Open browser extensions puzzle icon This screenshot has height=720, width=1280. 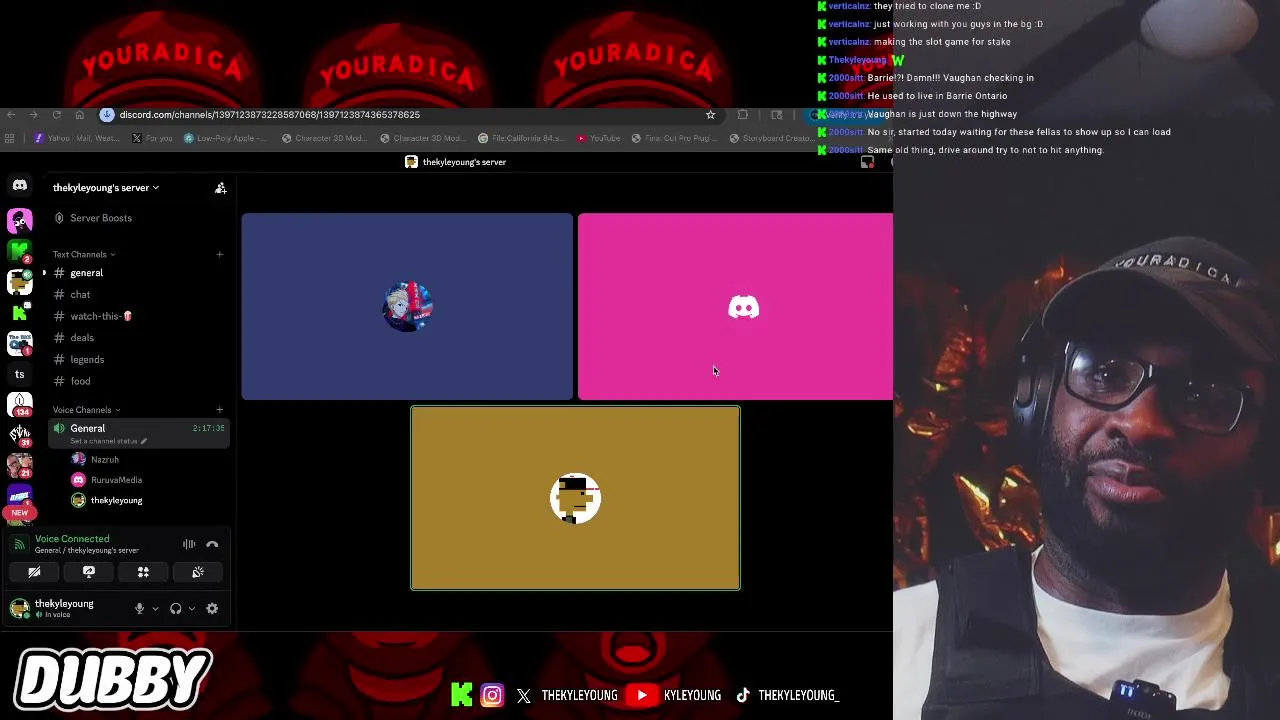(742, 115)
